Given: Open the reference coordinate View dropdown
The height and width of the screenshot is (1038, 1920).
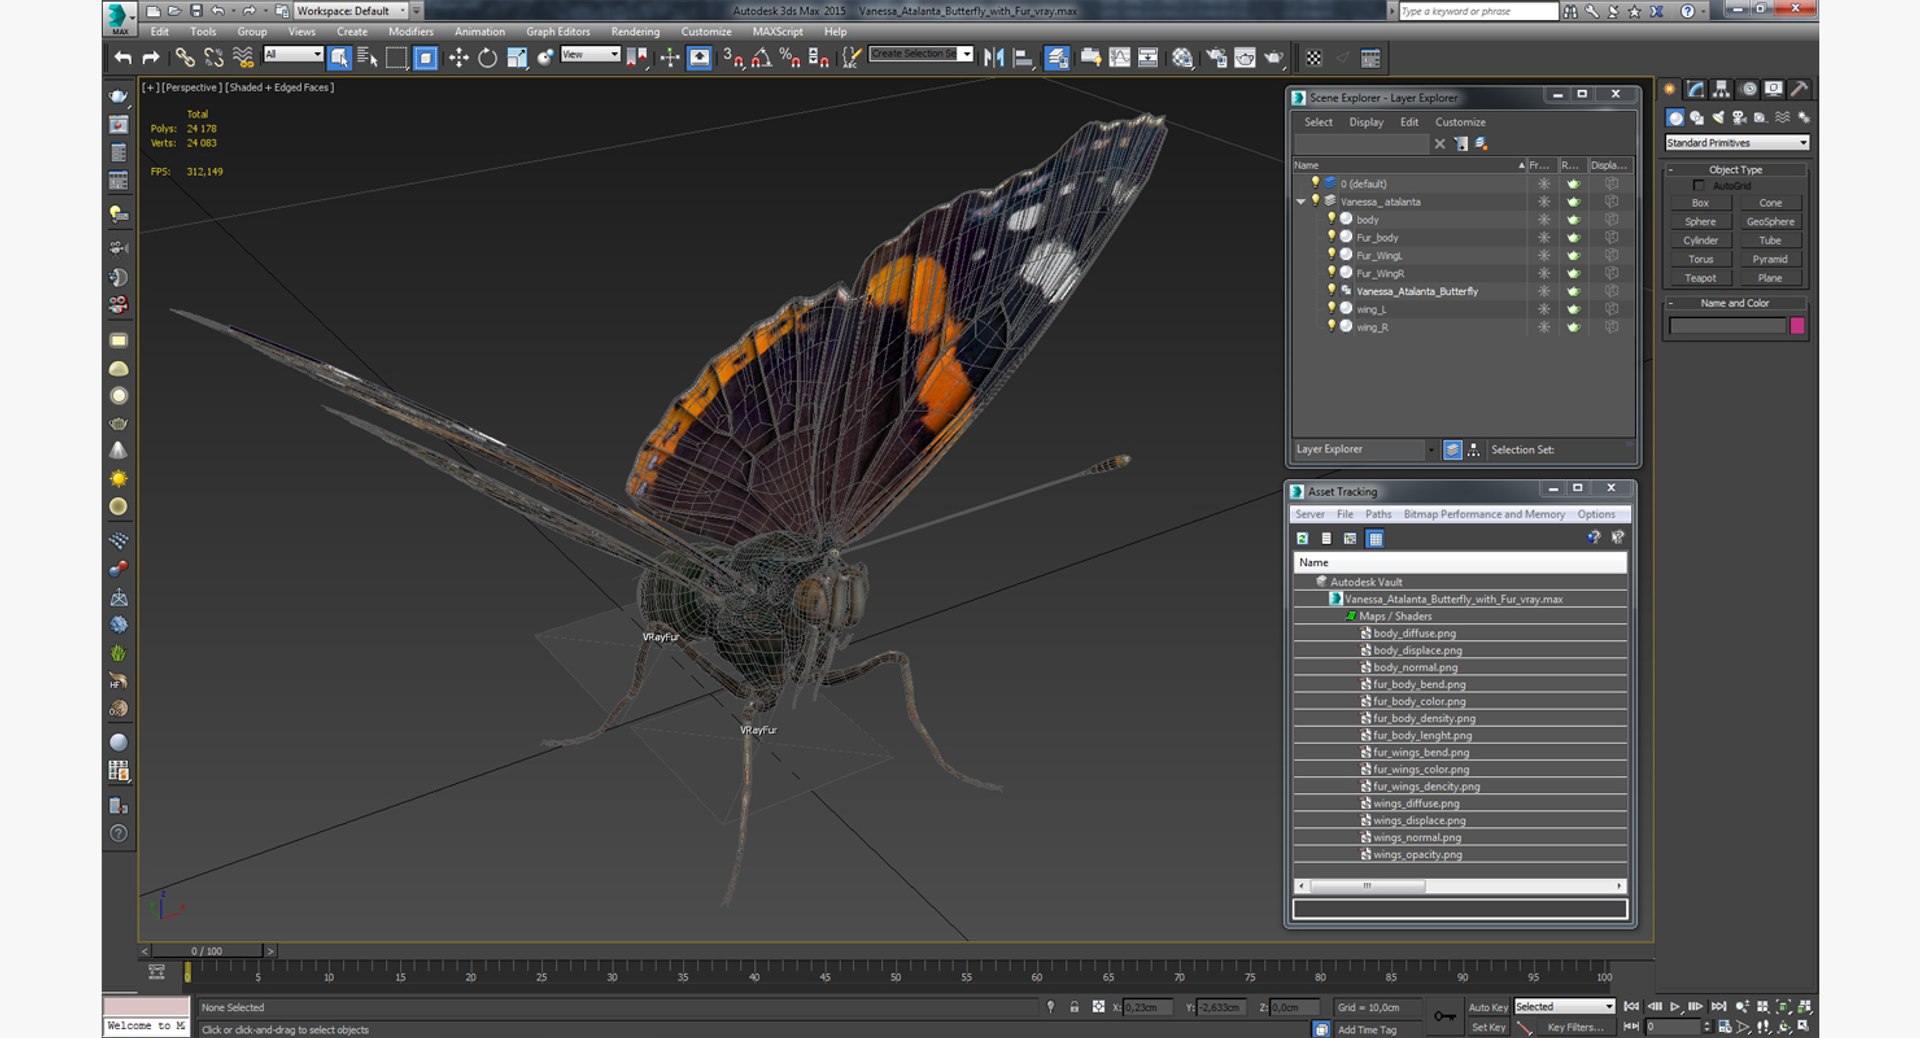Looking at the screenshot, I should coord(590,54).
